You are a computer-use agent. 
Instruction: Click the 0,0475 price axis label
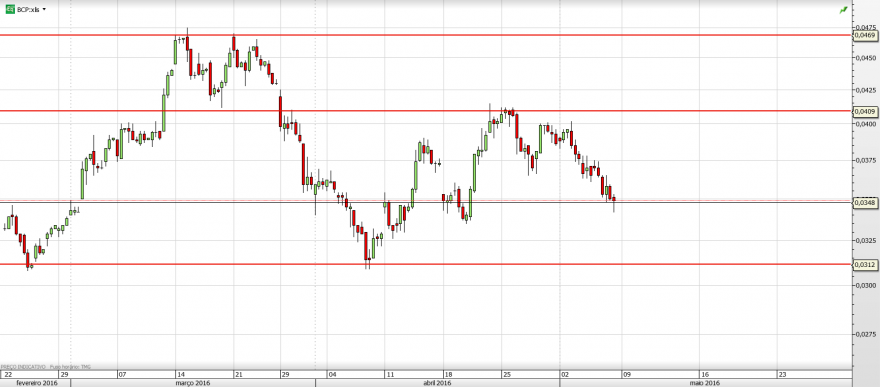click(x=866, y=27)
